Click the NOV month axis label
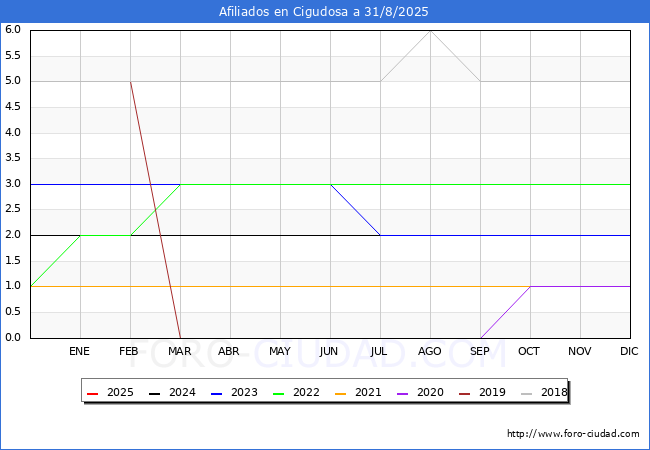 (x=580, y=351)
